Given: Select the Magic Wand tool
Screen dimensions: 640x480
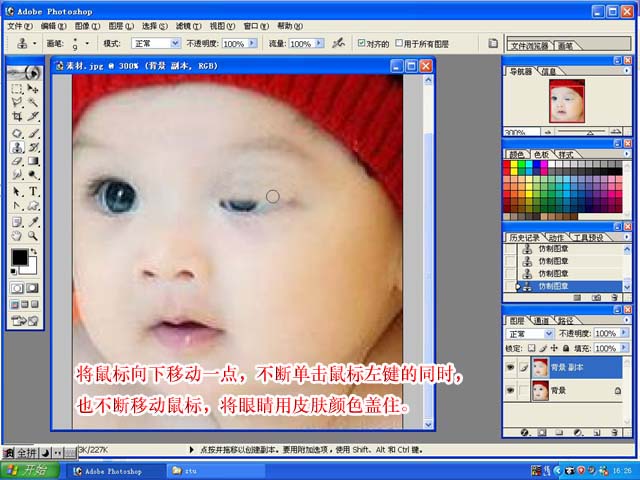Looking at the screenshot, I should [x=33, y=102].
